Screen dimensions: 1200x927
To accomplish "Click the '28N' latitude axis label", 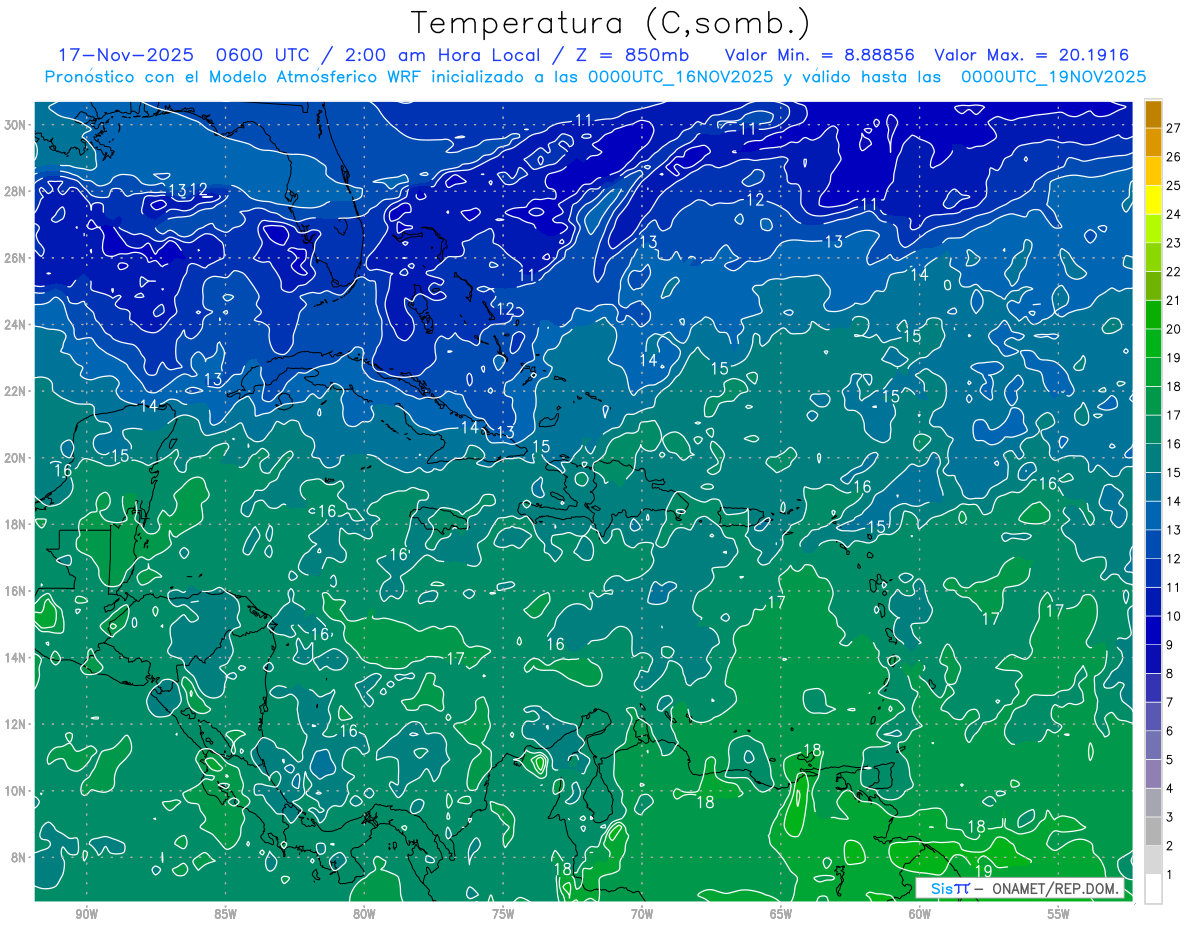I will click(x=16, y=191).
